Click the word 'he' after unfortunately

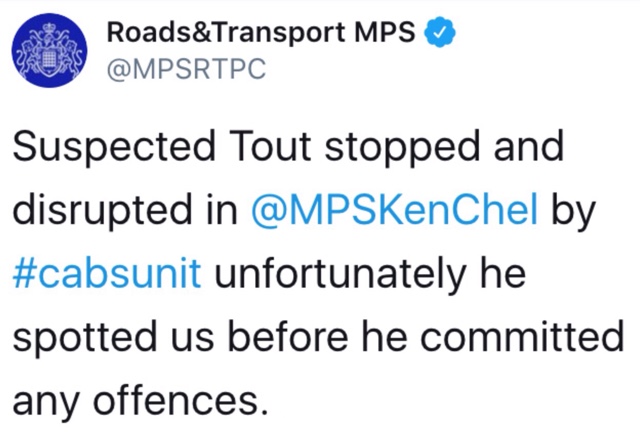[x=503, y=272]
